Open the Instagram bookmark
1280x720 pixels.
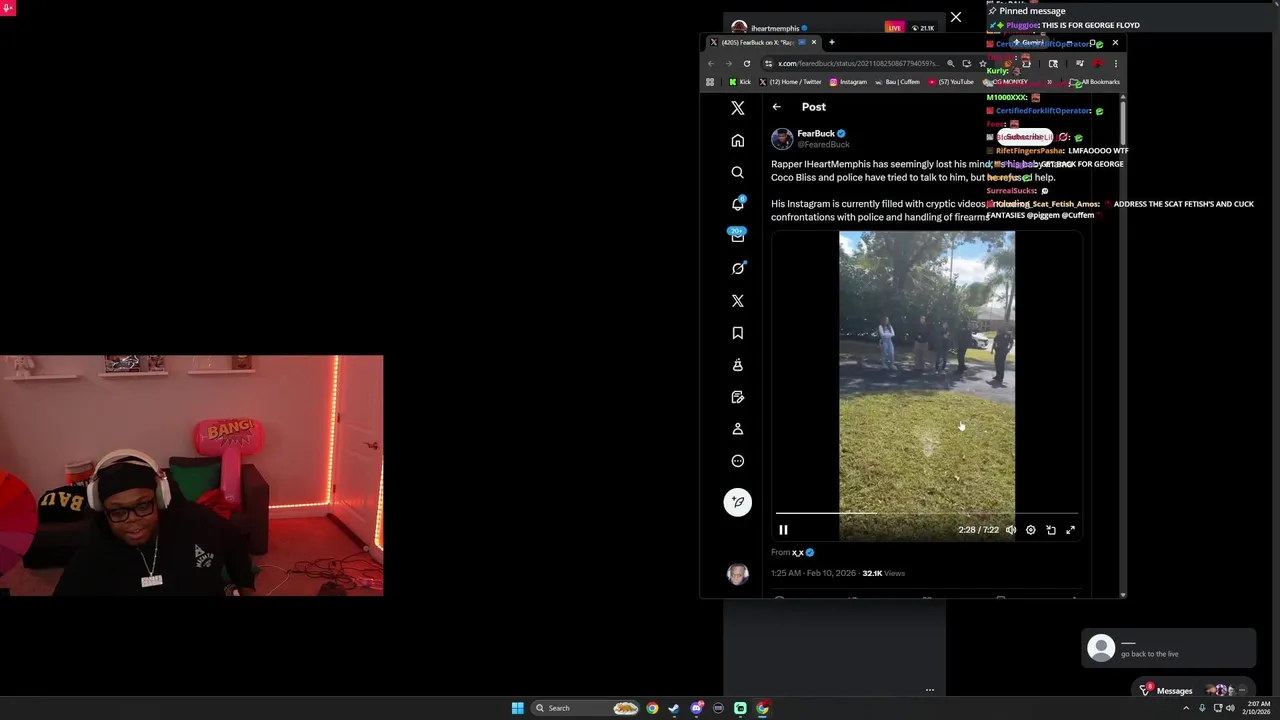848,82
